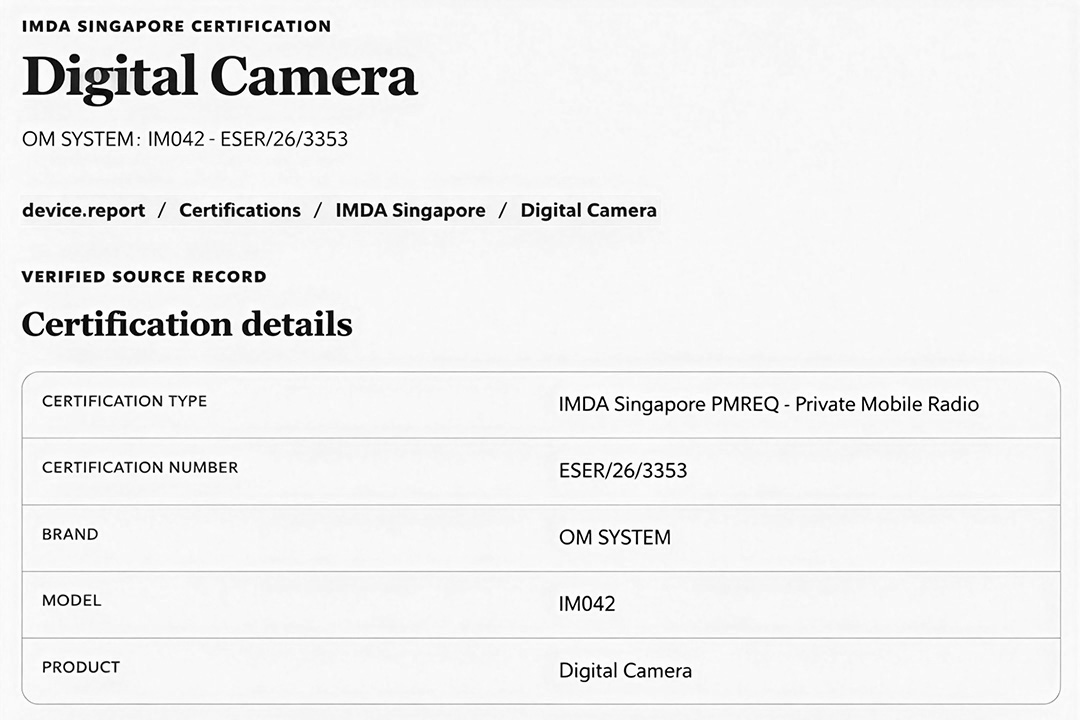The width and height of the screenshot is (1080, 720).
Task: Select the Digital Camera breadcrumb entry
Action: pyautogui.click(x=588, y=210)
